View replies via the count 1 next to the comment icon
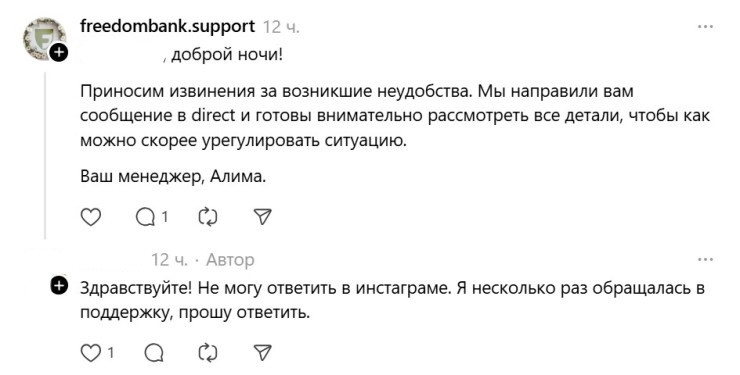Screen dimensions: 740x375 click(x=165, y=217)
